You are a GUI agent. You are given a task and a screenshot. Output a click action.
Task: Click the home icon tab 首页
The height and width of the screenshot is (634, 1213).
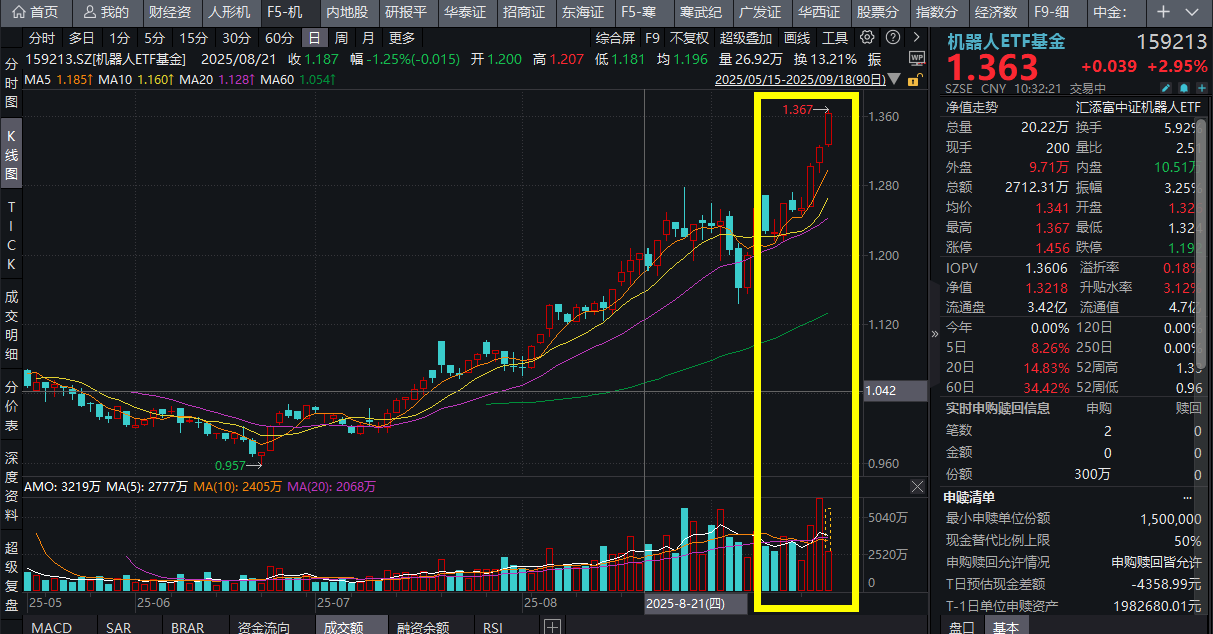pos(35,12)
